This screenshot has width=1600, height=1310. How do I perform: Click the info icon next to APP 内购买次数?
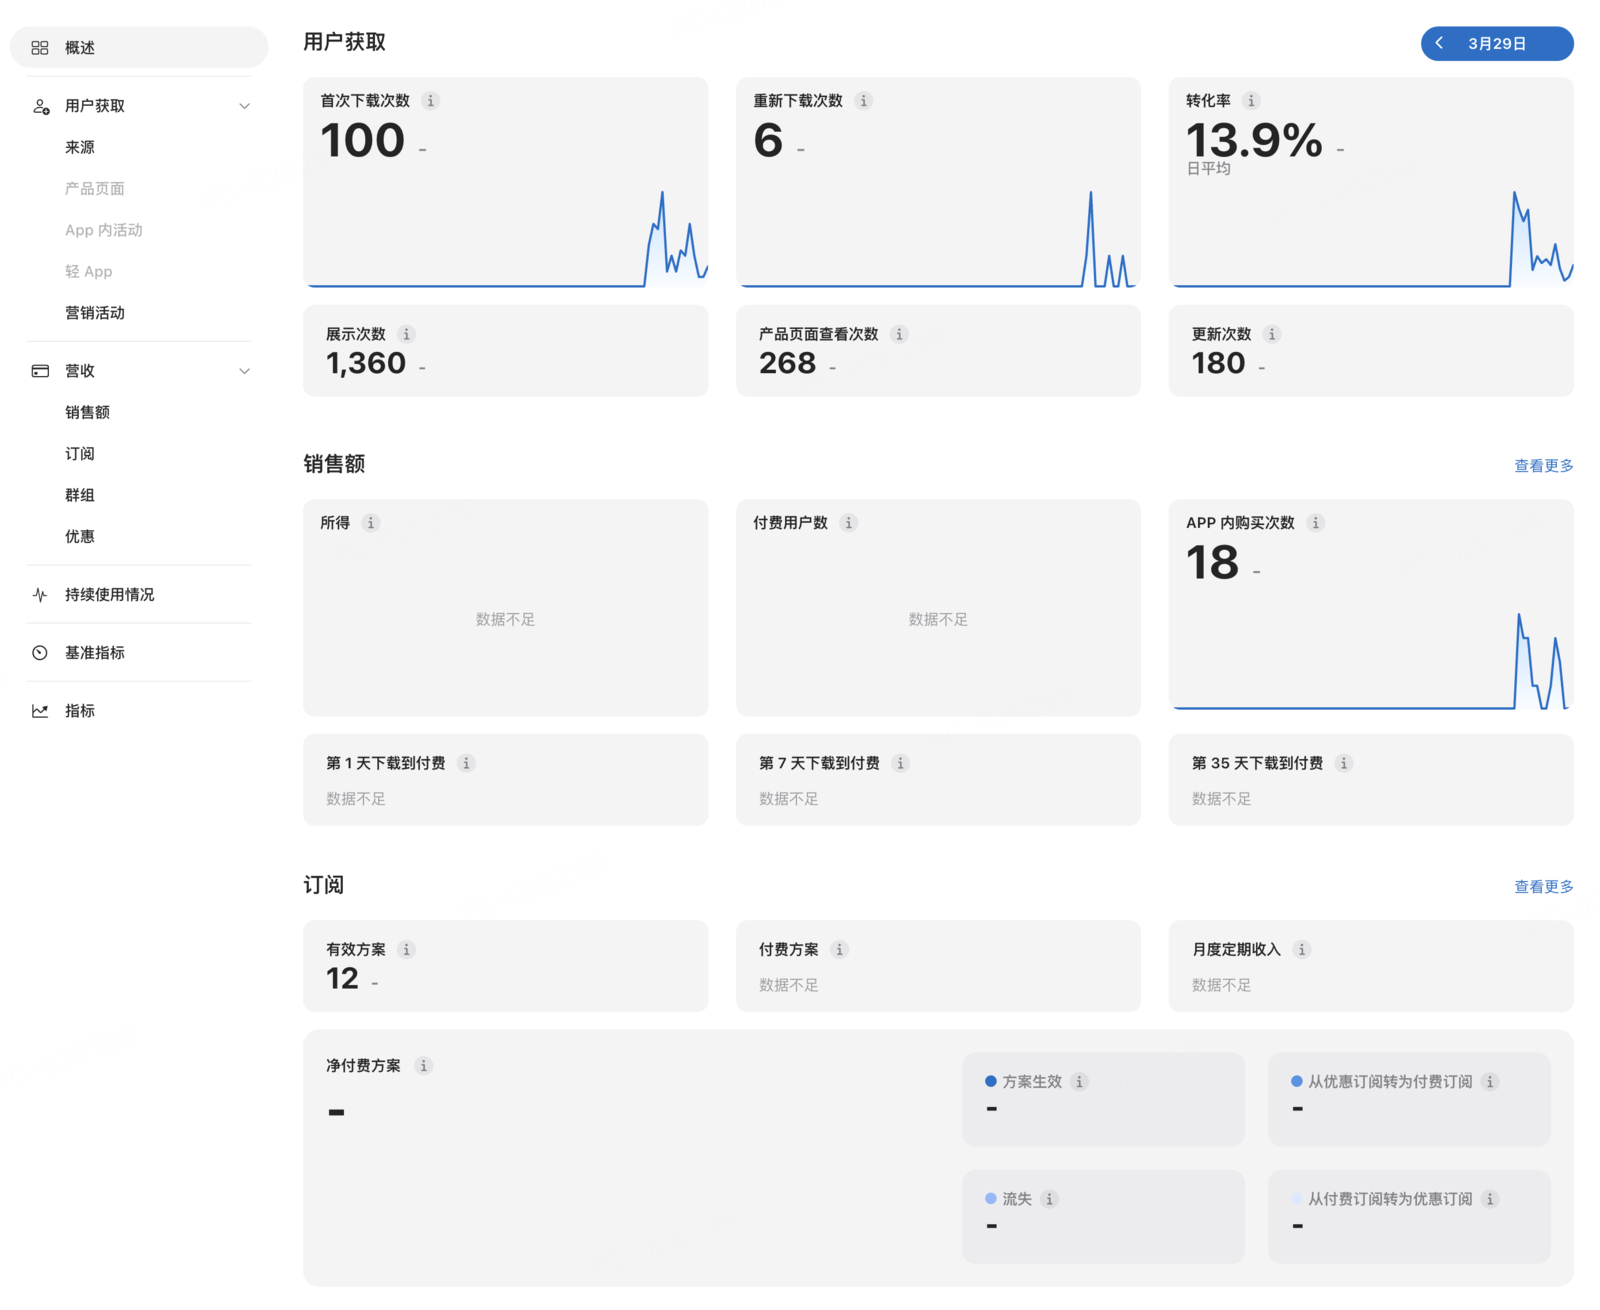tap(1316, 522)
